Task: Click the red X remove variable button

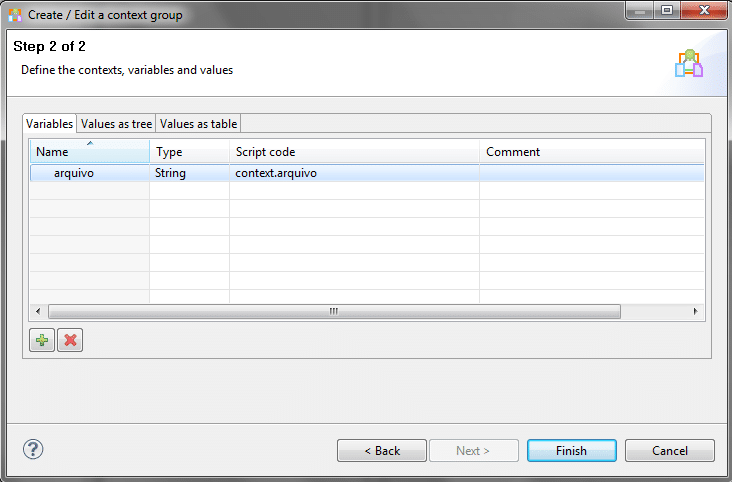Action: (x=70, y=341)
